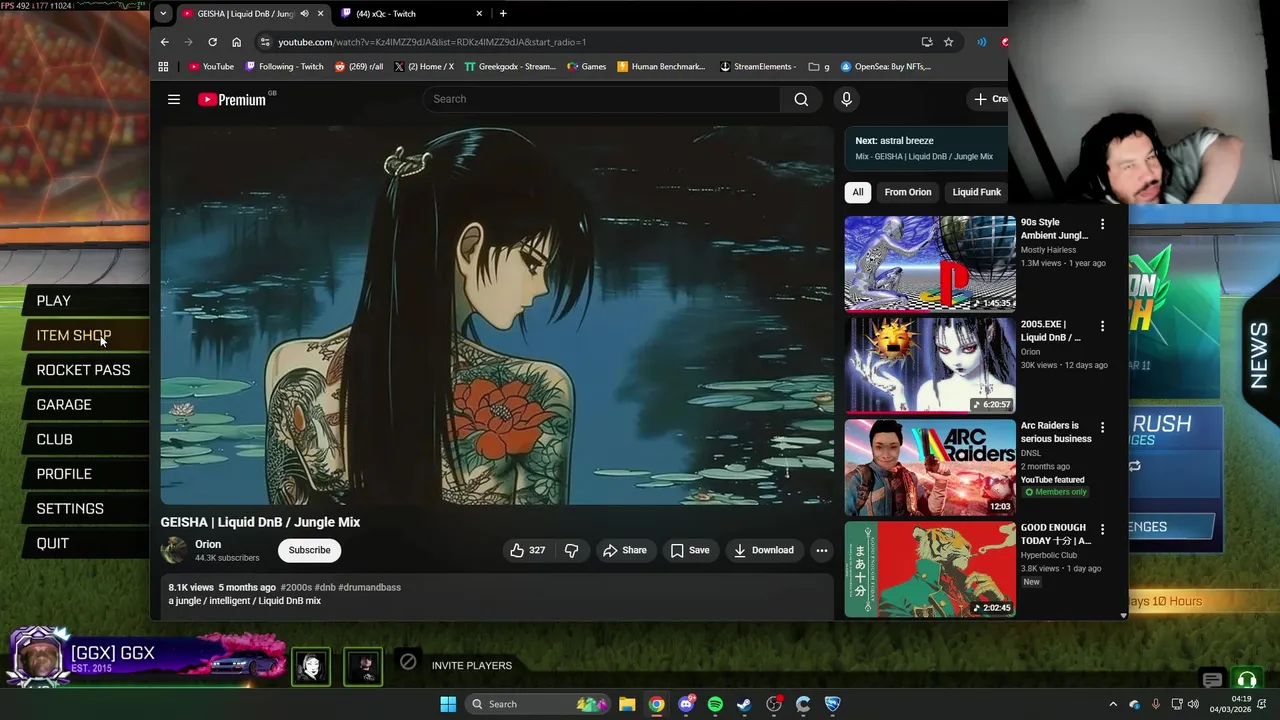
Task: Open the Following - Twitch bookmark
Action: click(x=284, y=67)
